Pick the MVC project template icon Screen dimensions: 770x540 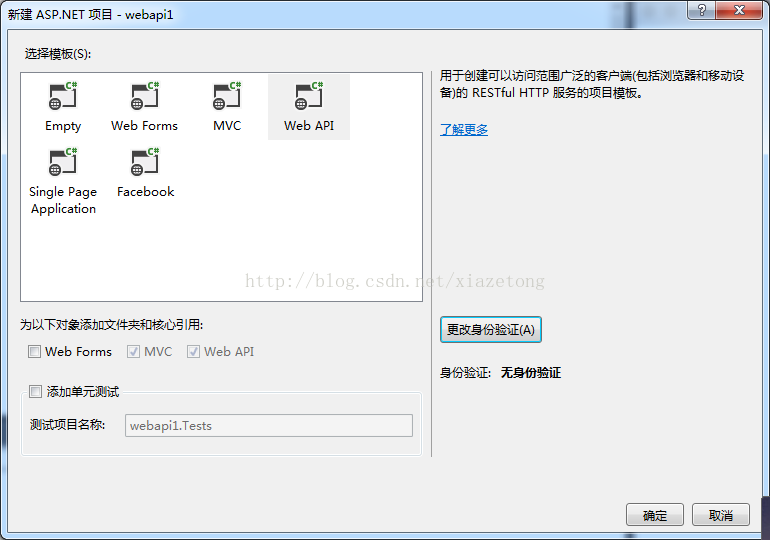coord(227,96)
